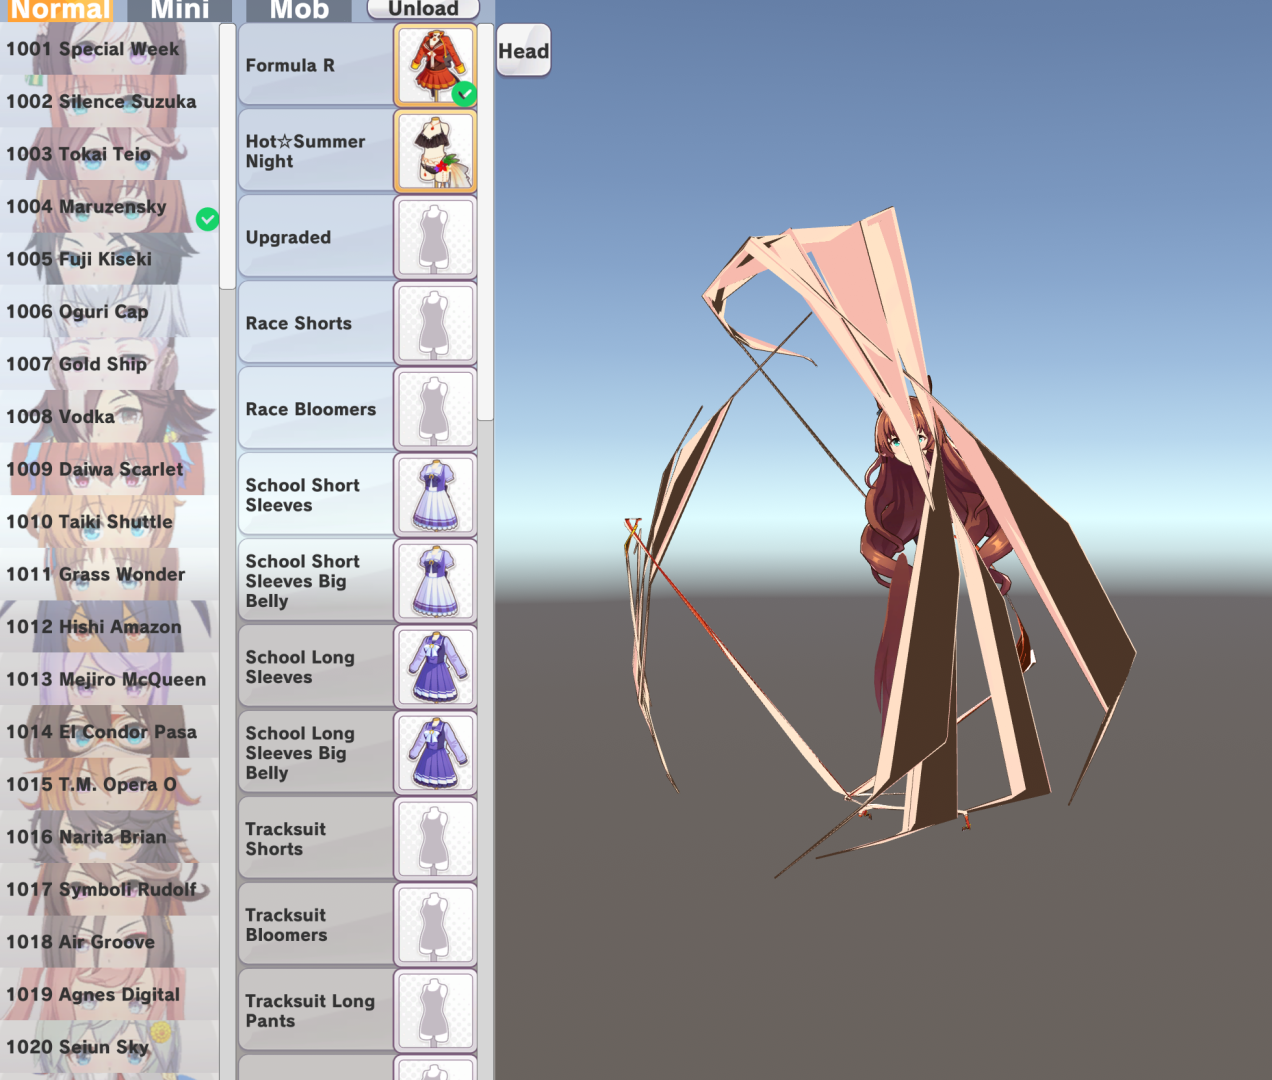Choose Tracksuit Long Pants mannequin icon
1272x1080 pixels.
click(435, 1011)
